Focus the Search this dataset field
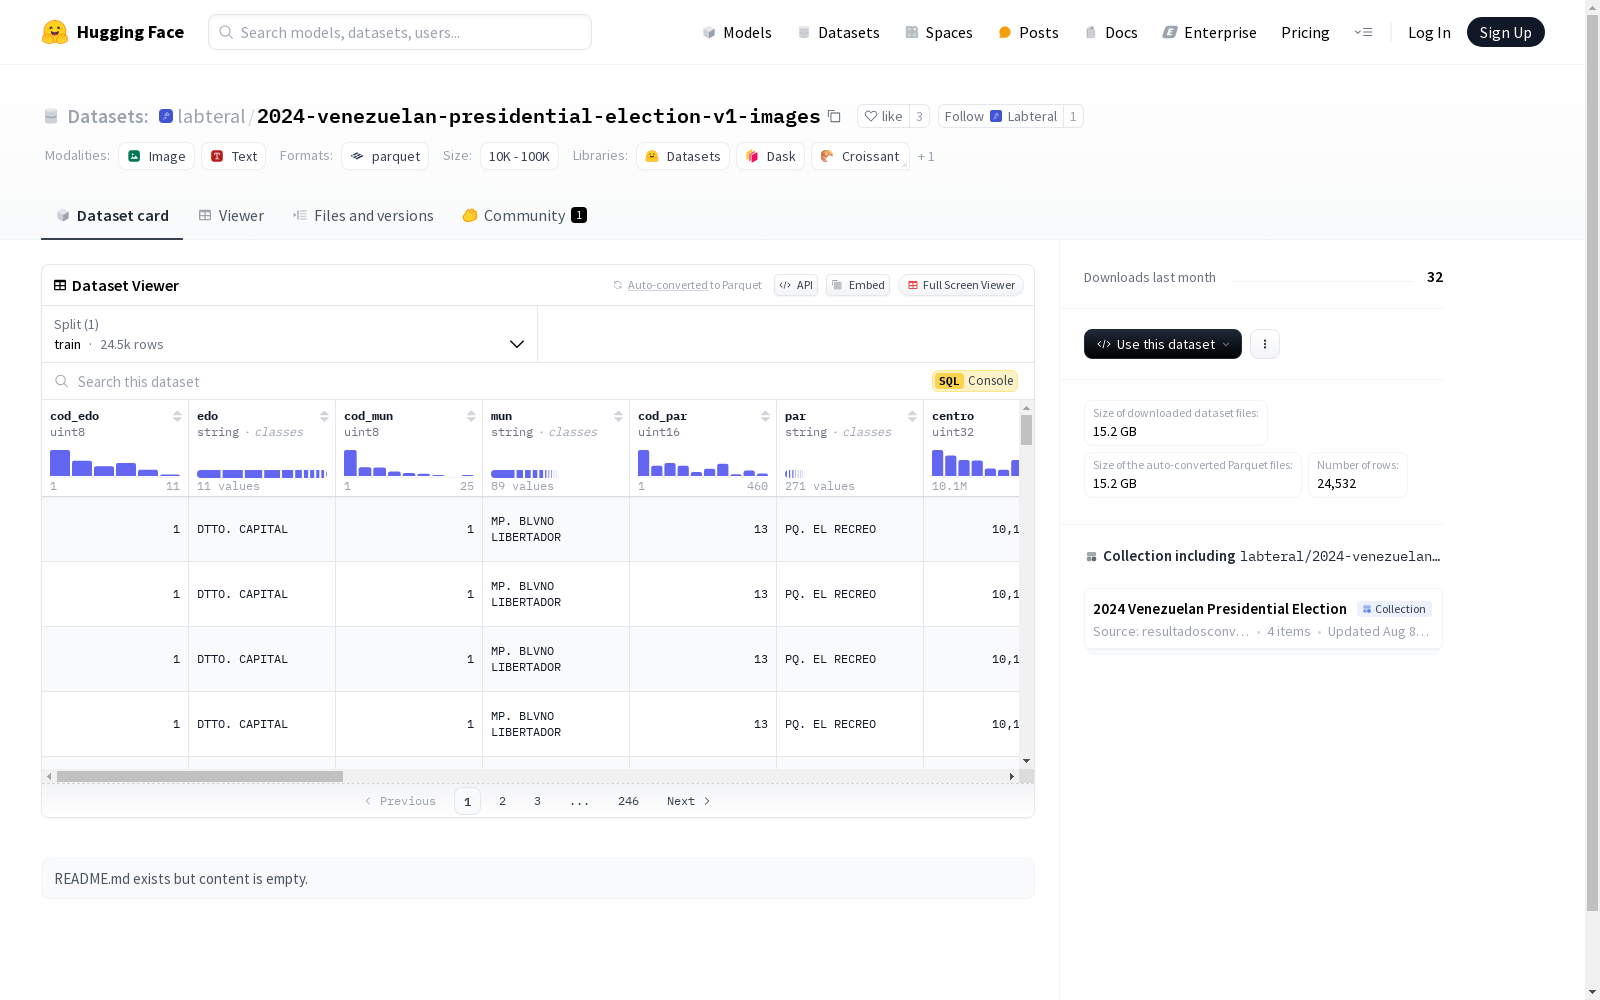Screen dimensions: 1600x1000 (x=490, y=381)
